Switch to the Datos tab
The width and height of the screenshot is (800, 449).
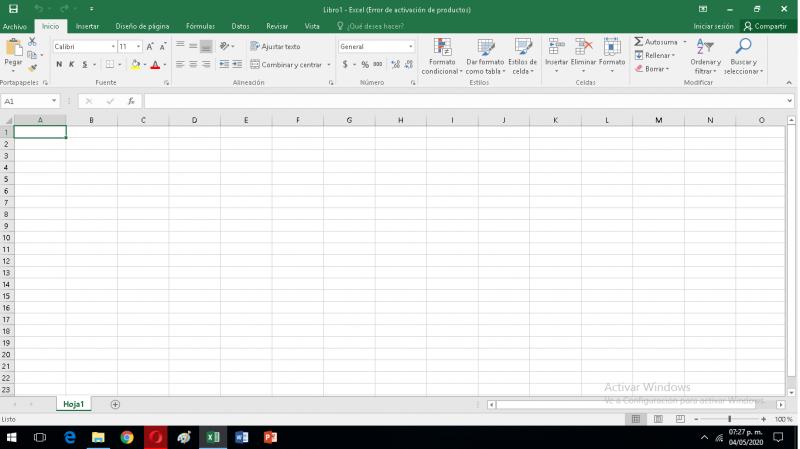(240, 26)
